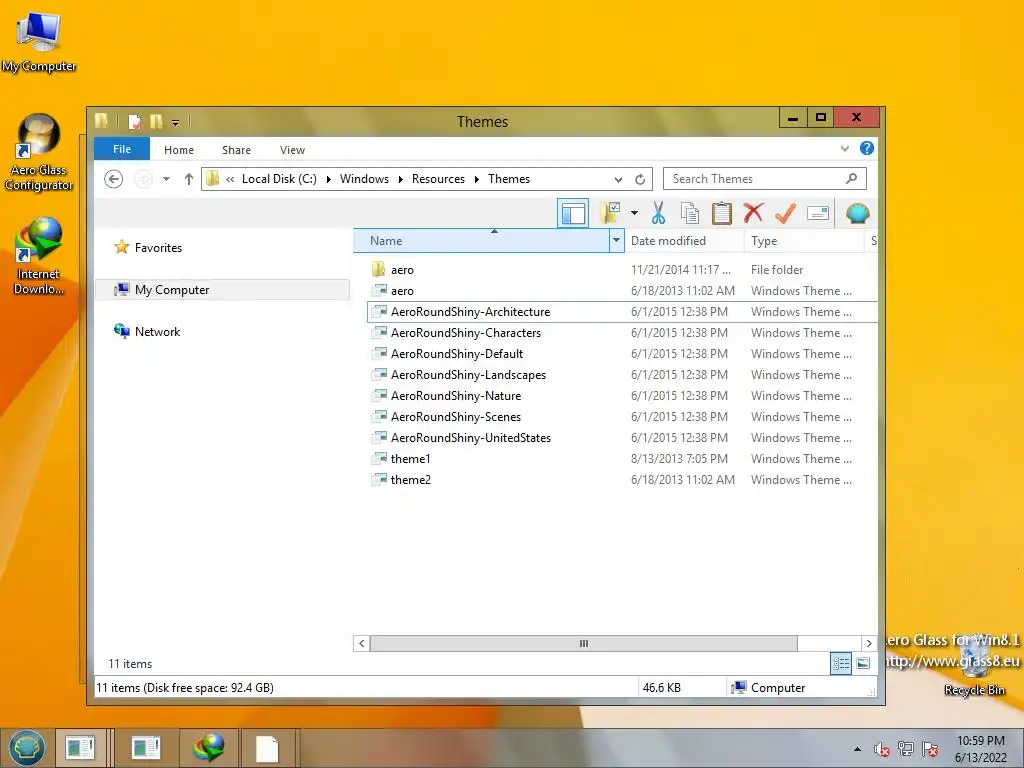1024x768 pixels.
Task: Select Network in the navigation pane
Action: pos(157,331)
